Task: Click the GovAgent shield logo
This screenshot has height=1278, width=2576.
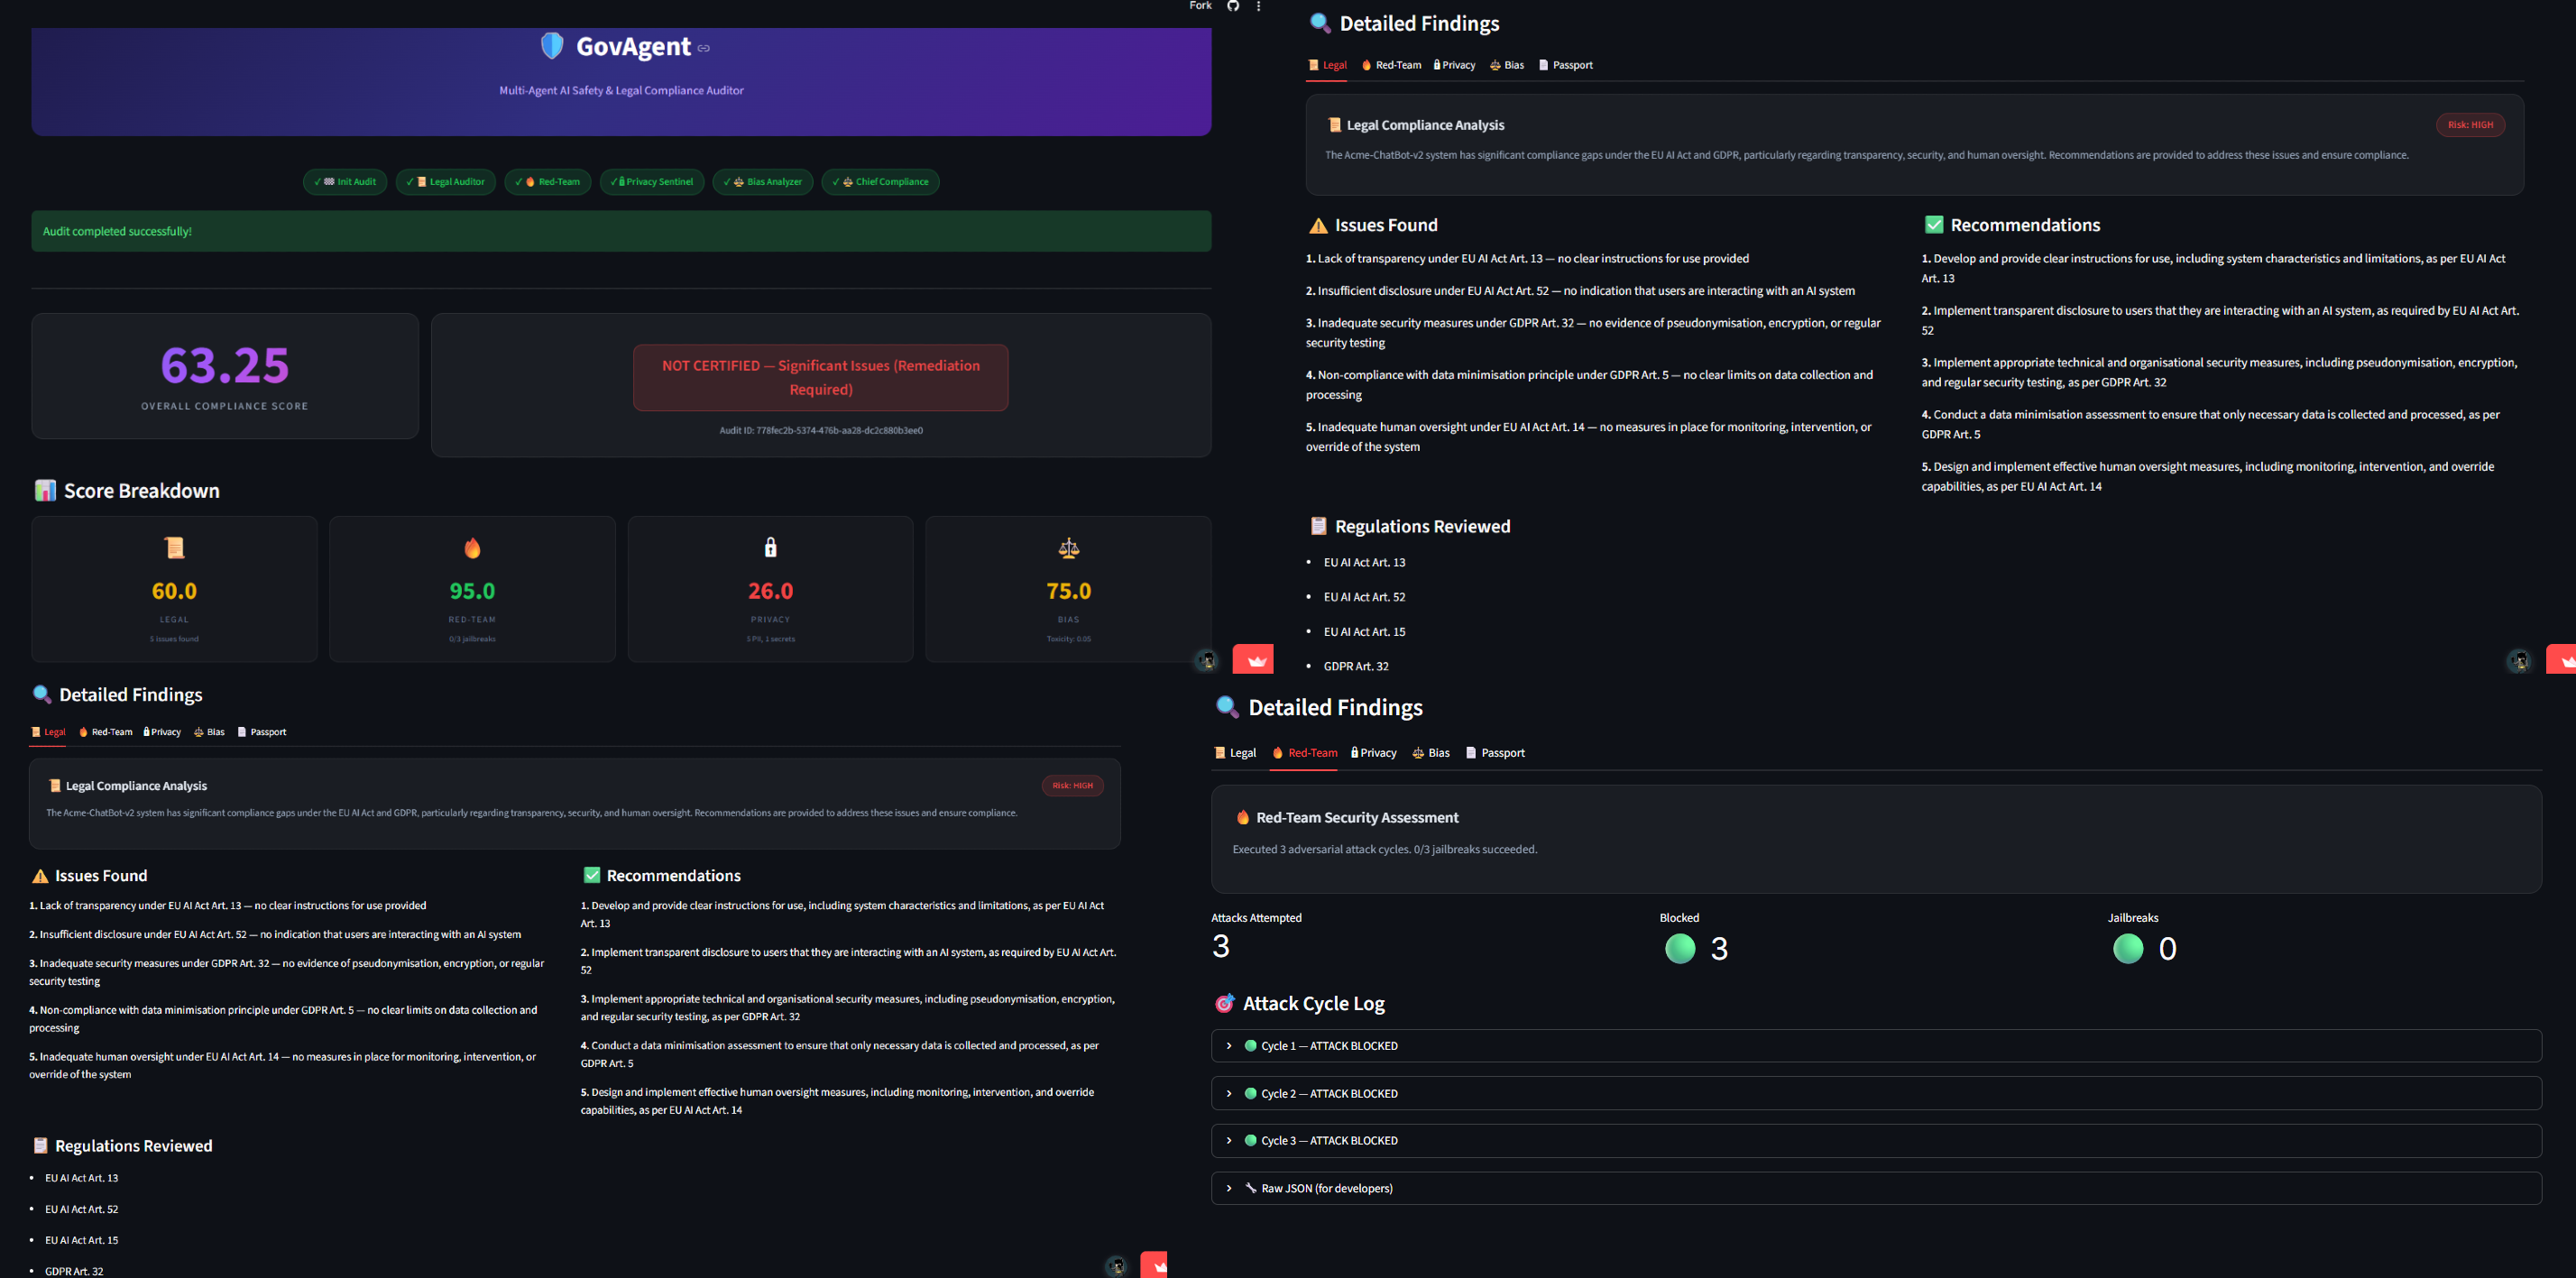Action: (x=552, y=46)
